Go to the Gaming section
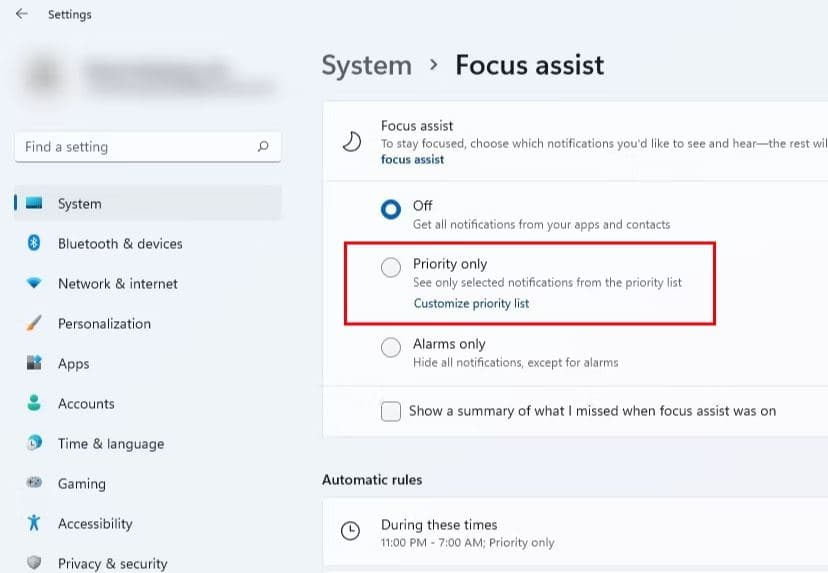Screen dimensions: 828x573 (x=81, y=484)
